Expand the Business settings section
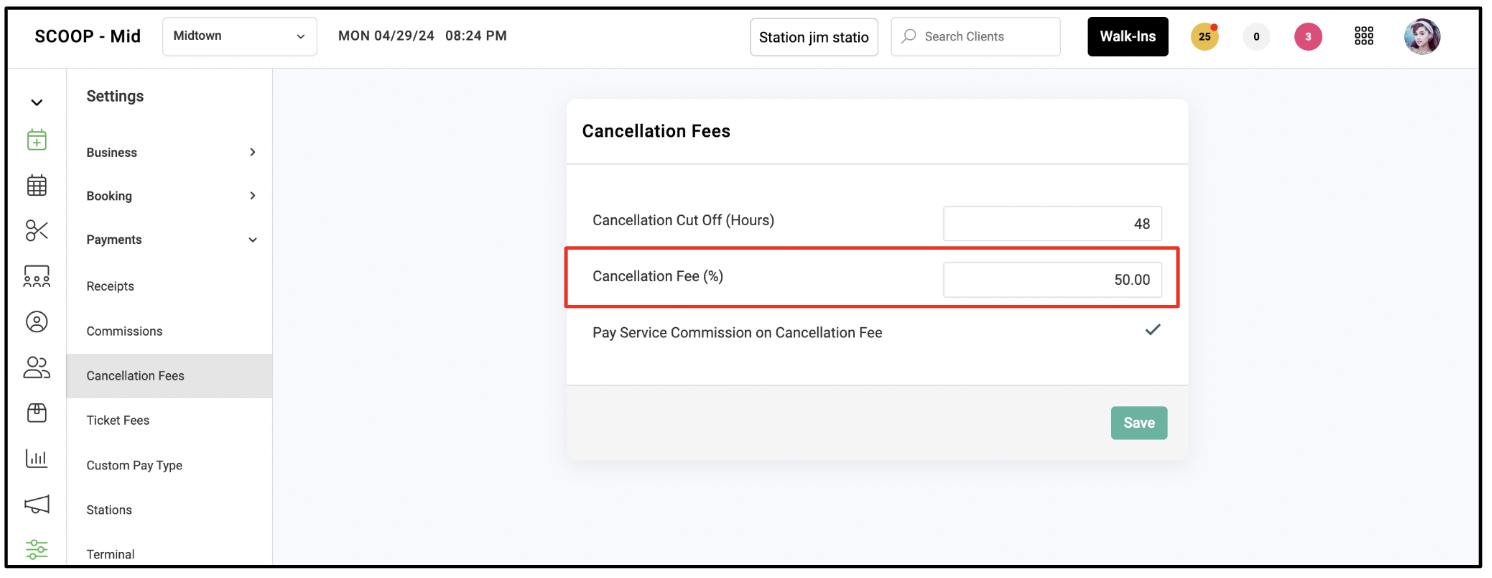The image size is (1492, 578). [x=172, y=153]
